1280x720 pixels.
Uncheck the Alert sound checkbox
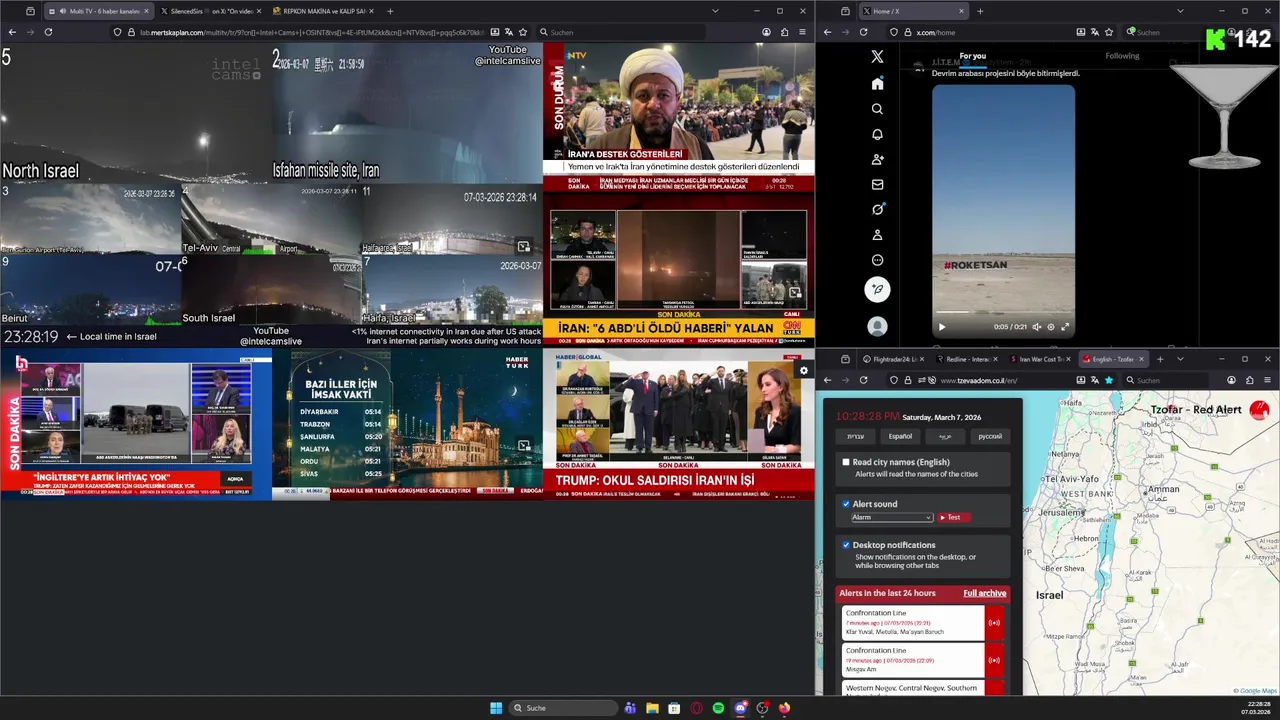tap(846, 504)
